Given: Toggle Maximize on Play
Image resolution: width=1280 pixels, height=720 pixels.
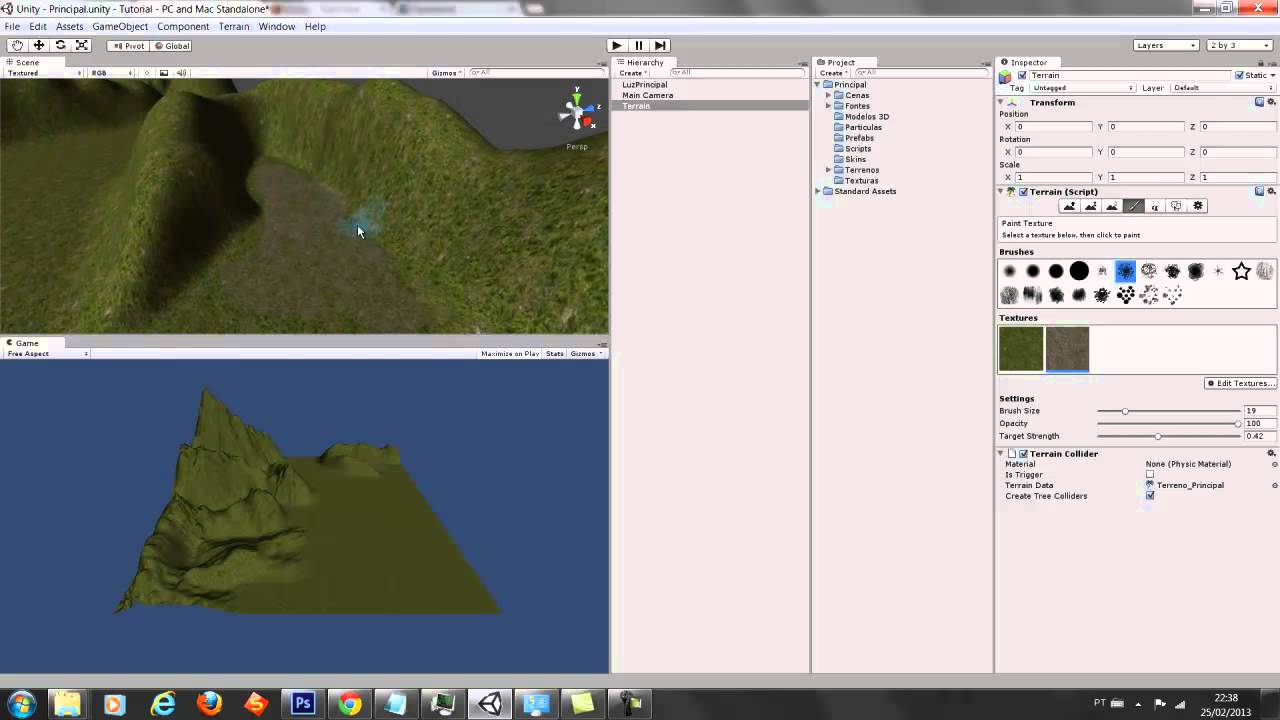Looking at the screenshot, I should 510,353.
